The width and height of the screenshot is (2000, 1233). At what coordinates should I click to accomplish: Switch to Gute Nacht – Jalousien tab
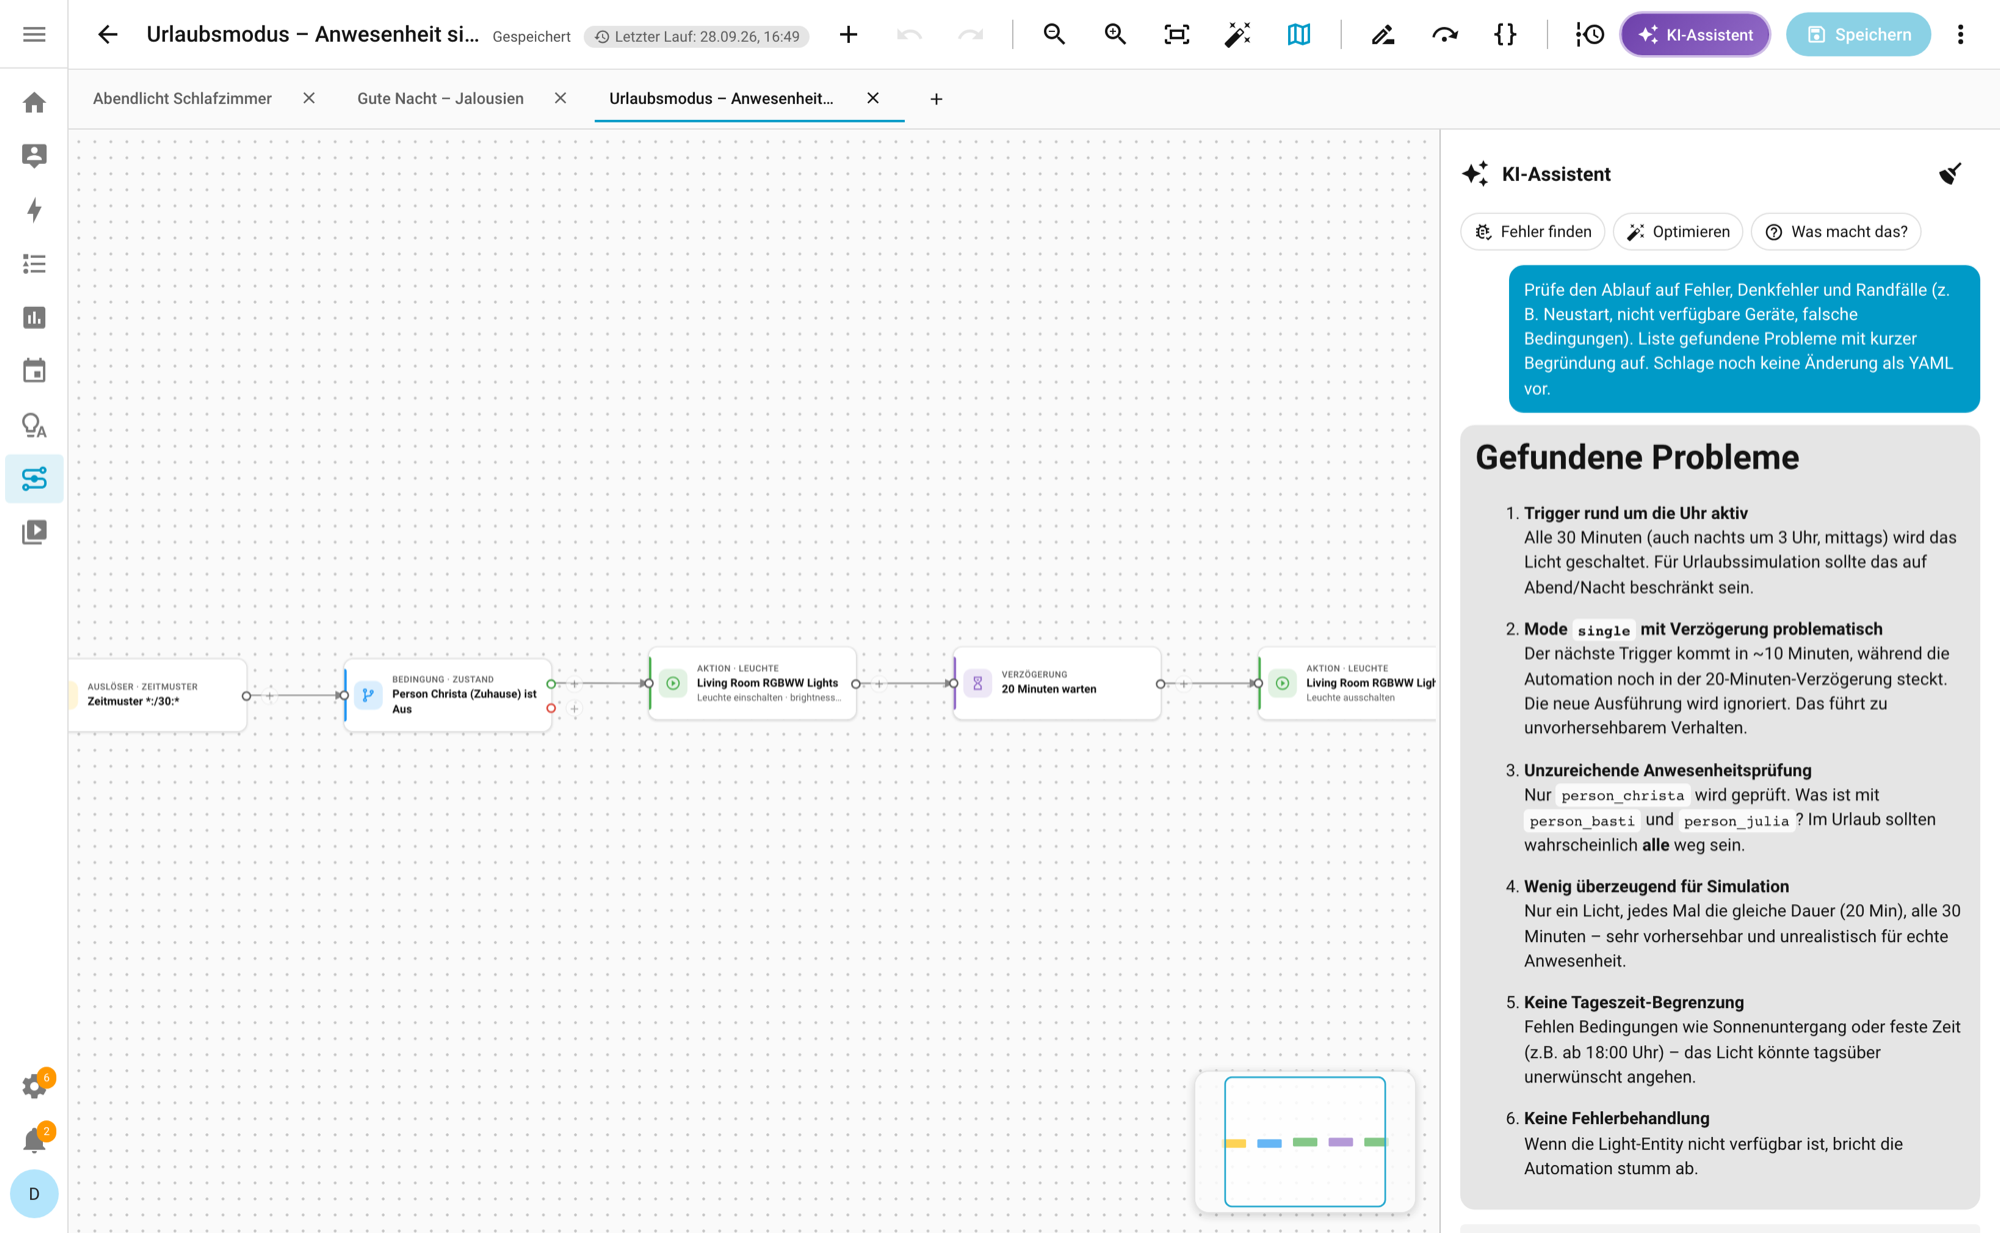tap(440, 98)
